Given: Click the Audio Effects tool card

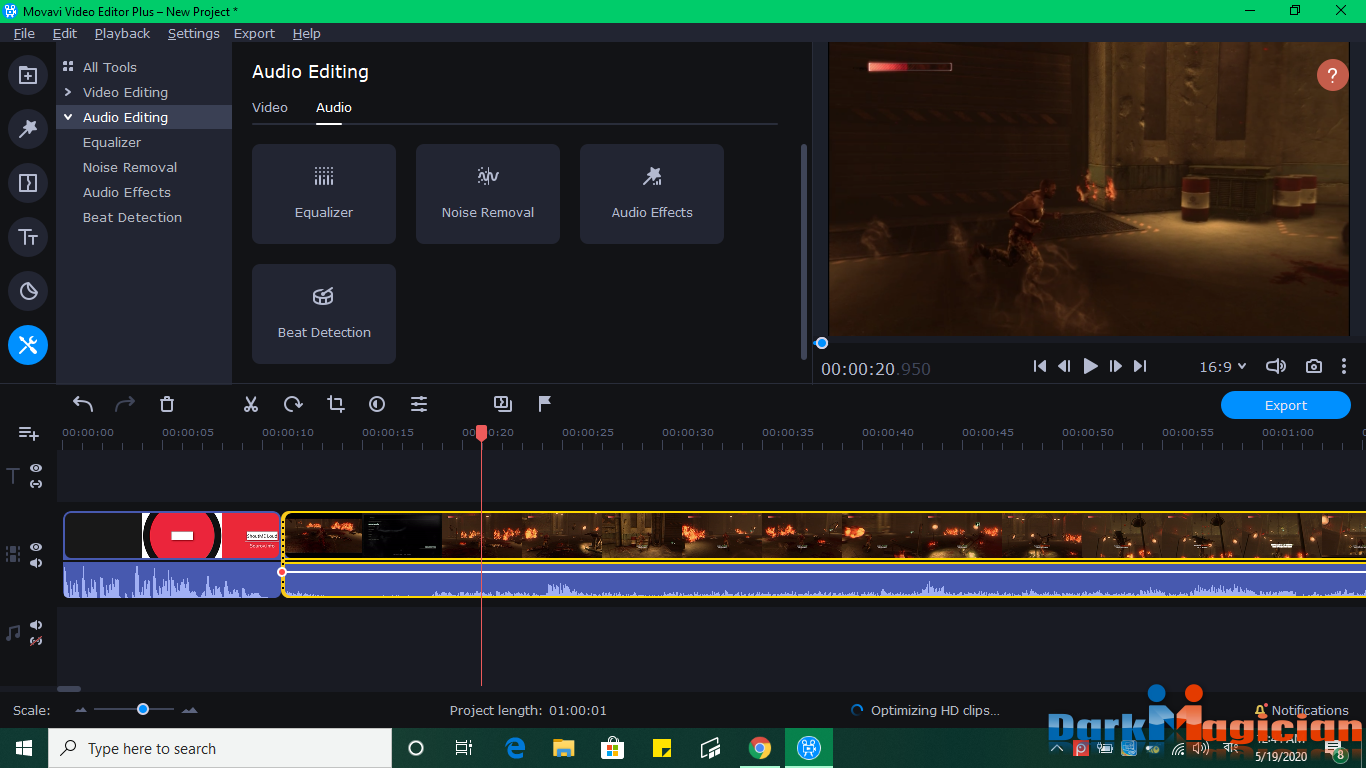Looking at the screenshot, I should (x=652, y=194).
